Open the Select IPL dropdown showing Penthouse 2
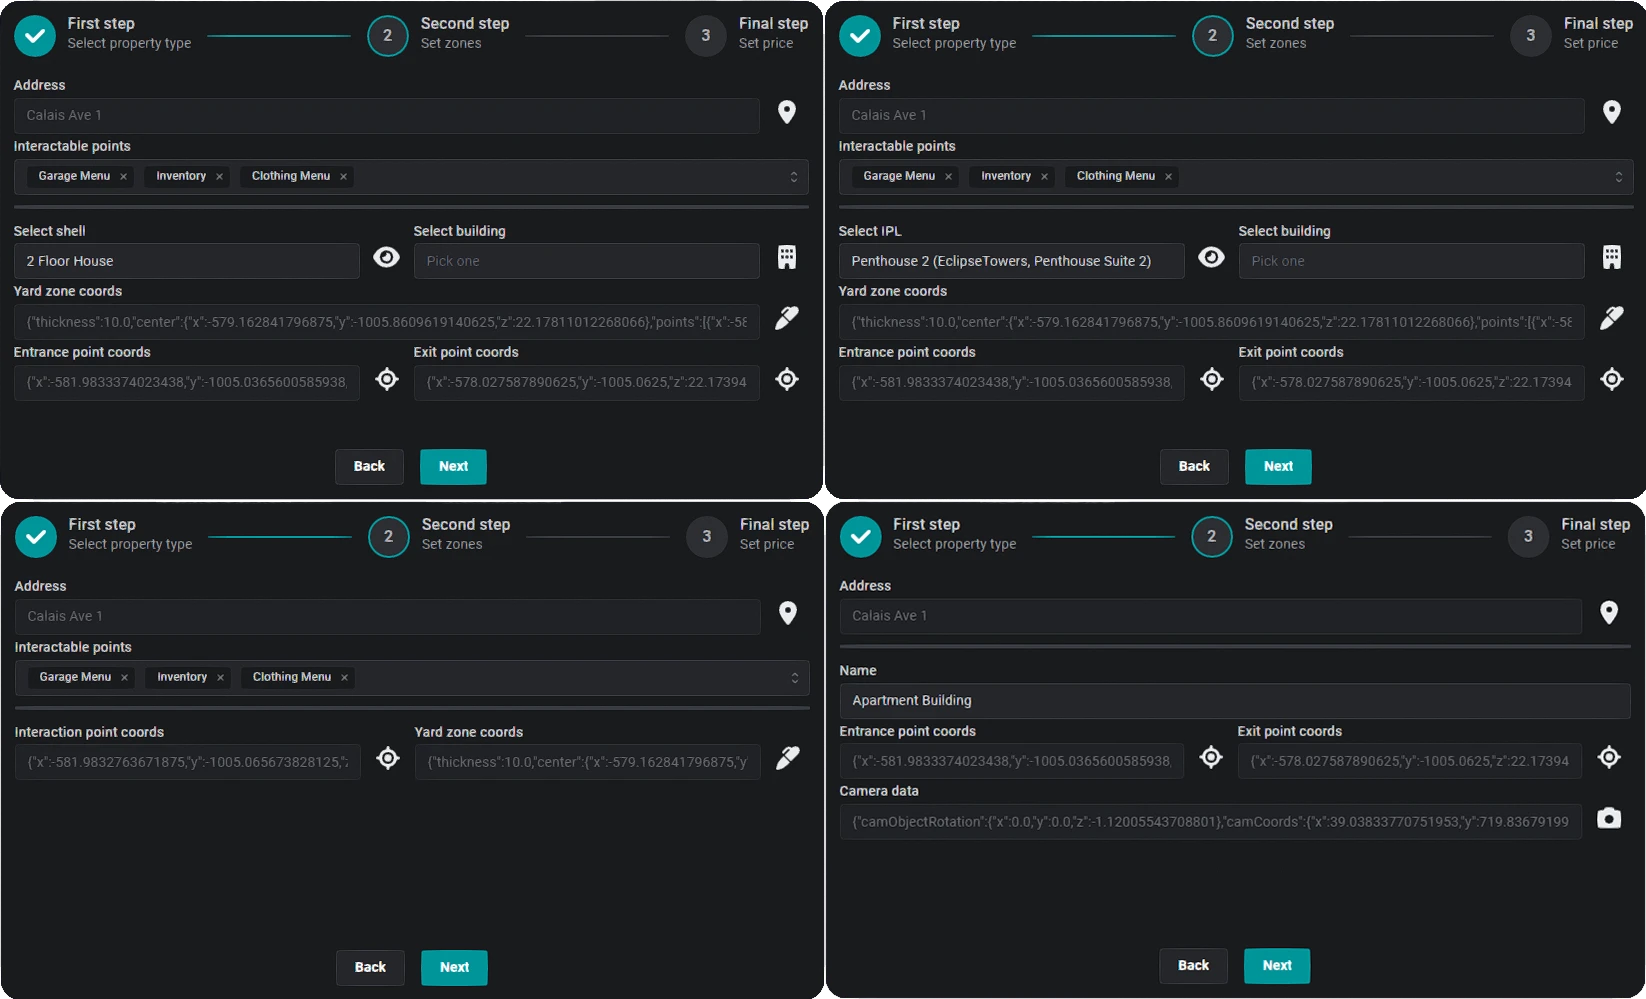The width and height of the screenshot is (1646, 999). point(1010,261)
